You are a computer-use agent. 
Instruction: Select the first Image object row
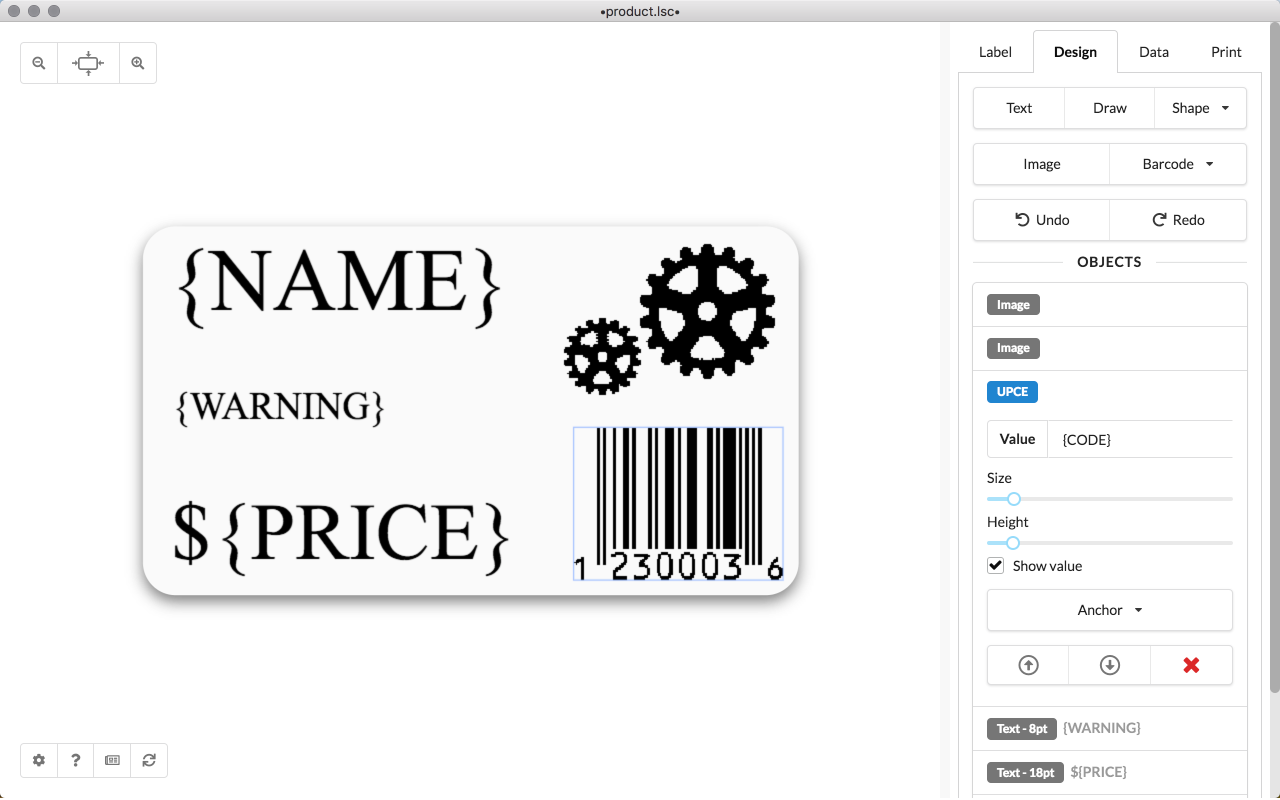[x=1110, y=305]
